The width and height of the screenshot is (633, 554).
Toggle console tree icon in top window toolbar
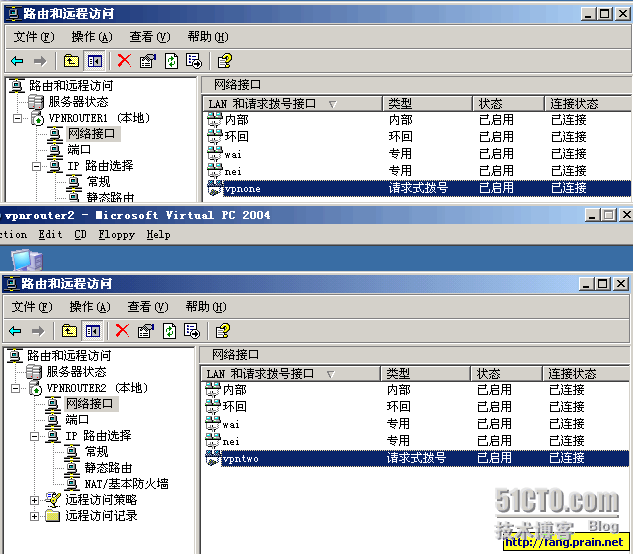pos(94,61)
